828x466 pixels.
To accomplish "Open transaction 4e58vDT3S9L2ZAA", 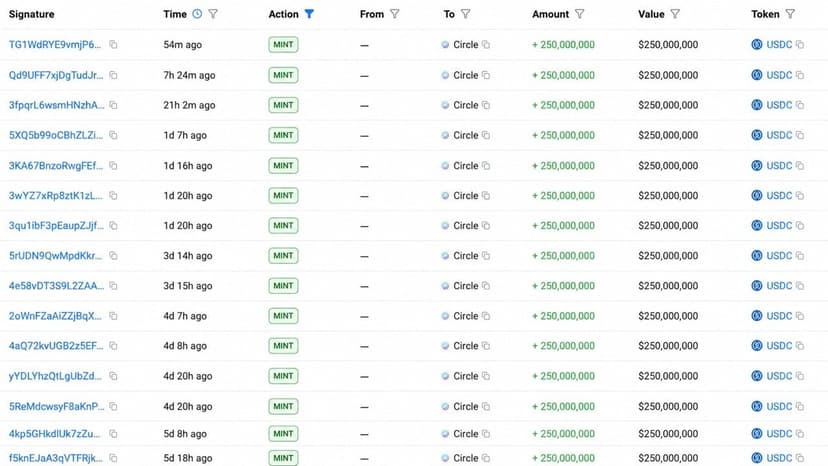I will (x=56, y=286).
